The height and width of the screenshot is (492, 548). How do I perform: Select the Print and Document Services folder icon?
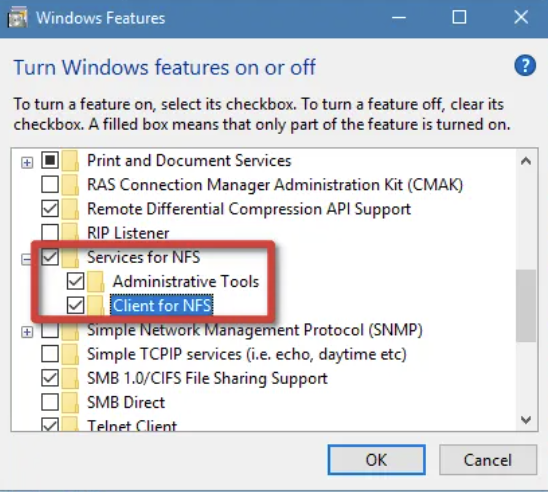click(70, 161)
